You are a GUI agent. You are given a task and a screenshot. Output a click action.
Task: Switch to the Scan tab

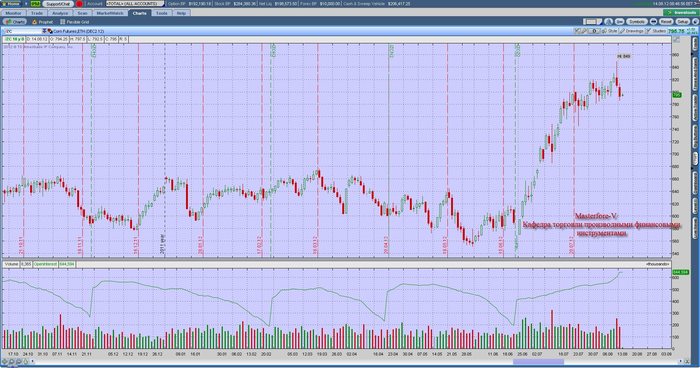83,13
